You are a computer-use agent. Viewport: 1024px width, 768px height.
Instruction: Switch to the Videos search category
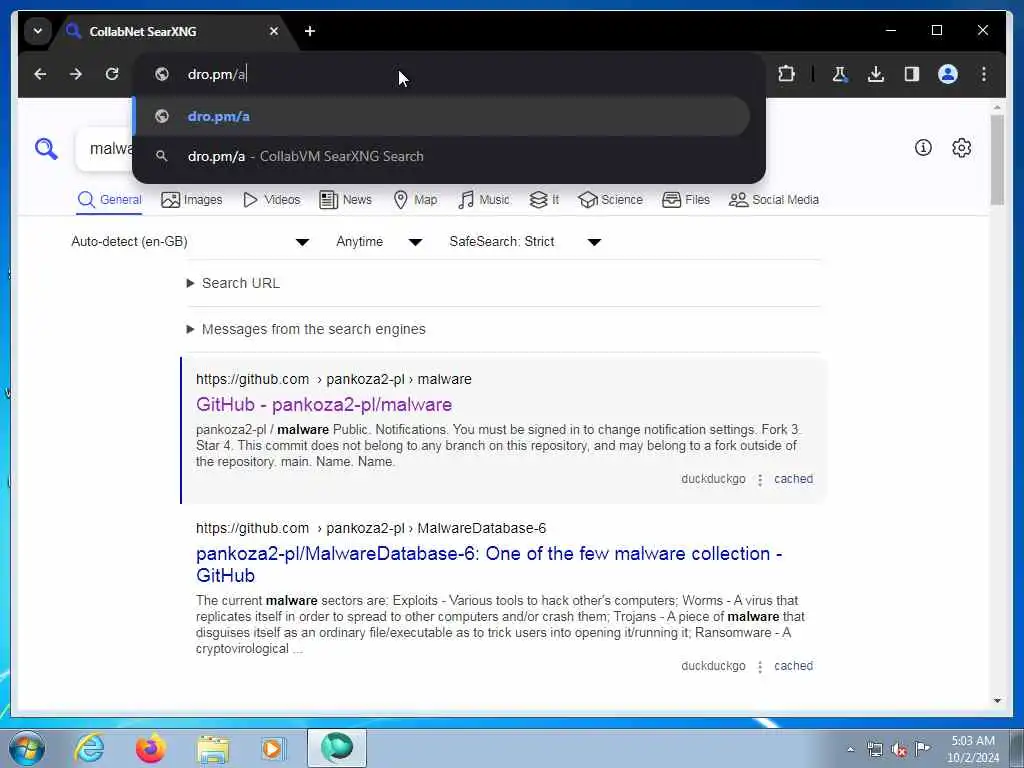272,200
